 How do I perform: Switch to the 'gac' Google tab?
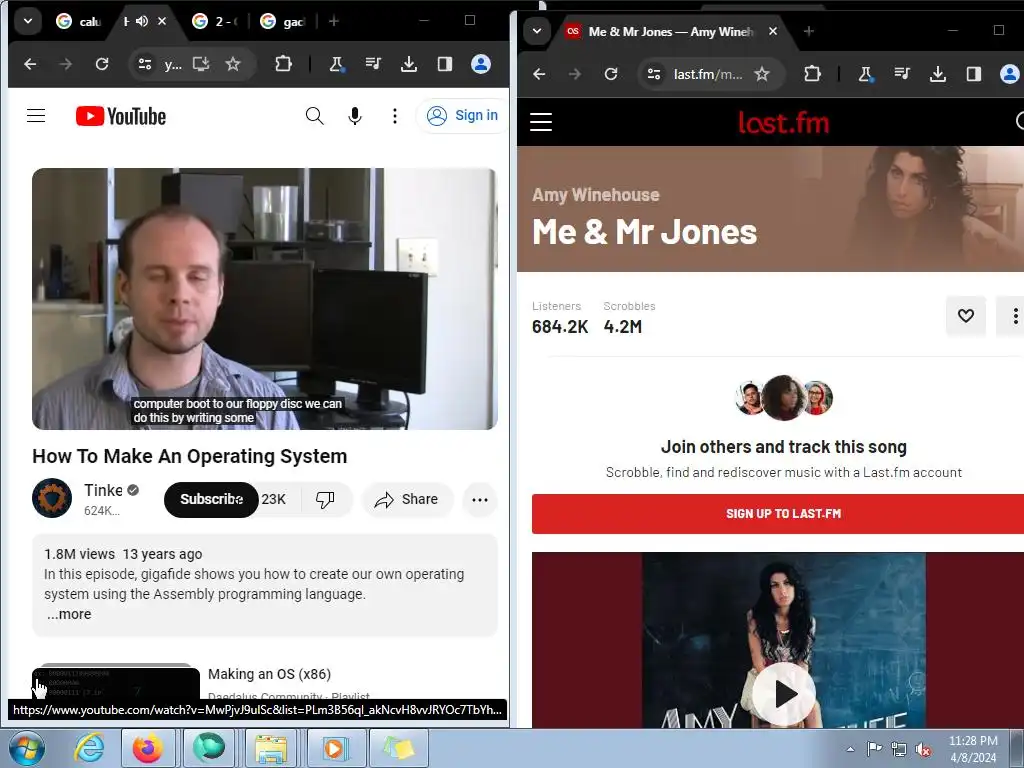pyautogui.click(x=282, y=22)
